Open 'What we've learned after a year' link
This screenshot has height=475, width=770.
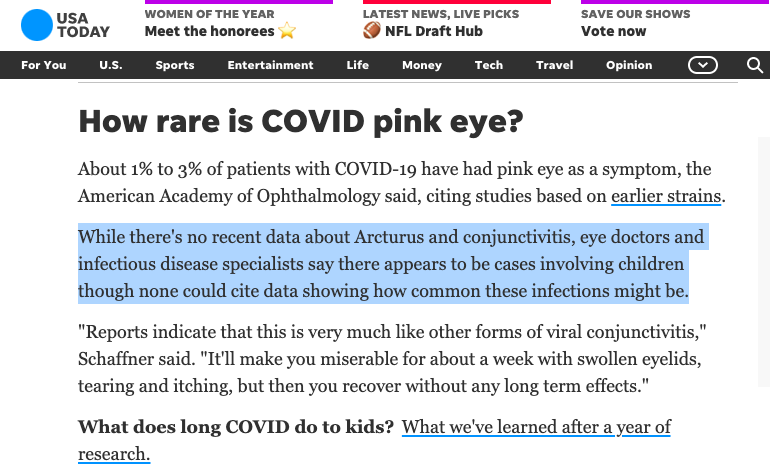[536, 427]
